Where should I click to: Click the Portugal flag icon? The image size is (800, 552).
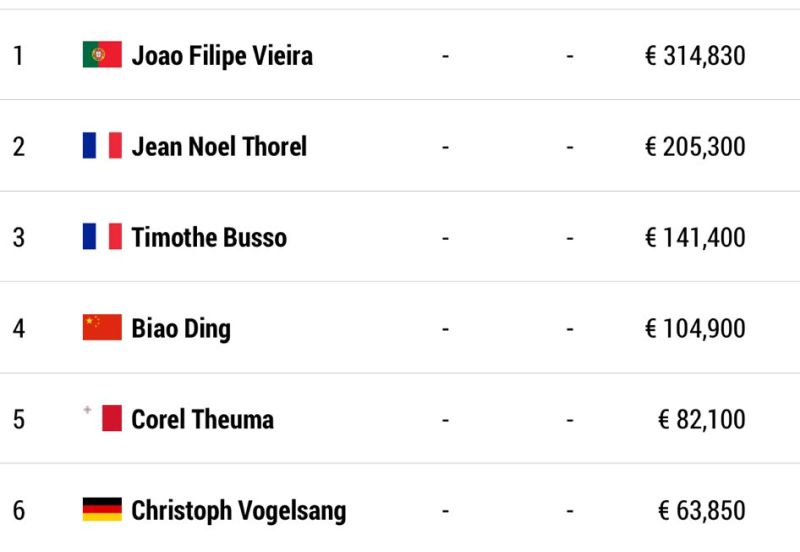102,55
